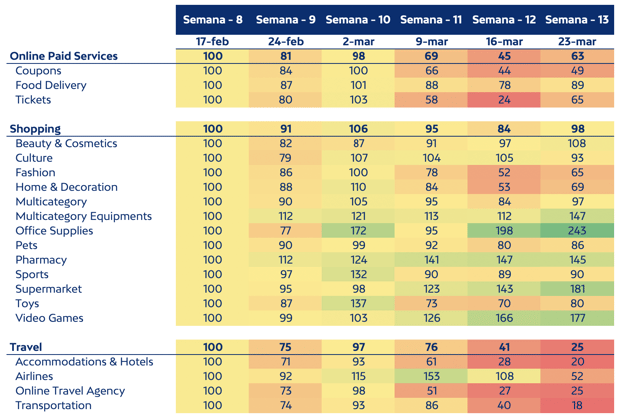Select the red 24 cell for Tickets
This screenshot has width=619, height=418.
tap(504, 100)
